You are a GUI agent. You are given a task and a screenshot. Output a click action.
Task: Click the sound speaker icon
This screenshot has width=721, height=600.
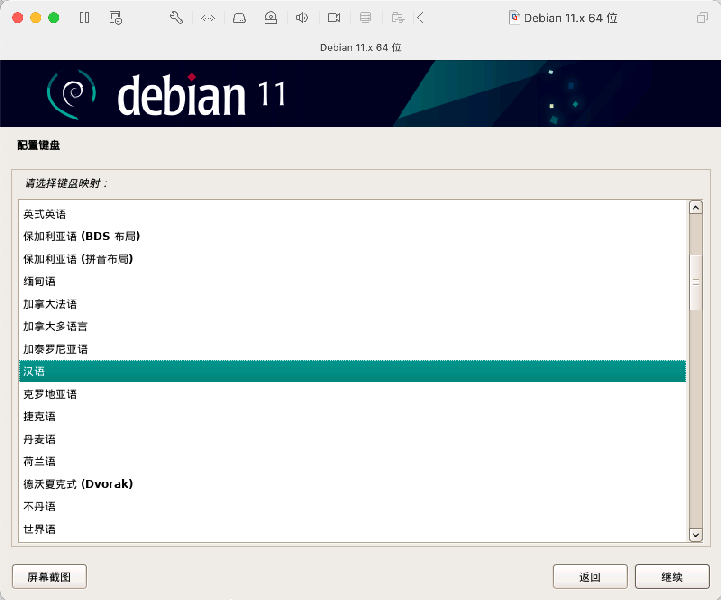[x=302, y=18]
